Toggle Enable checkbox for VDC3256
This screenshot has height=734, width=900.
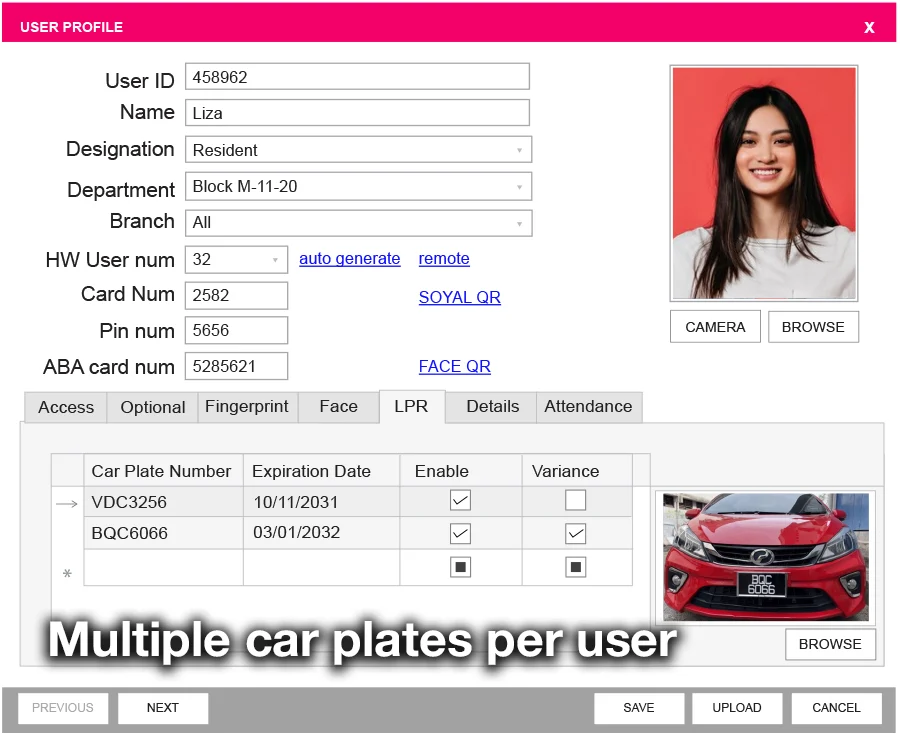tap(460, 500)
